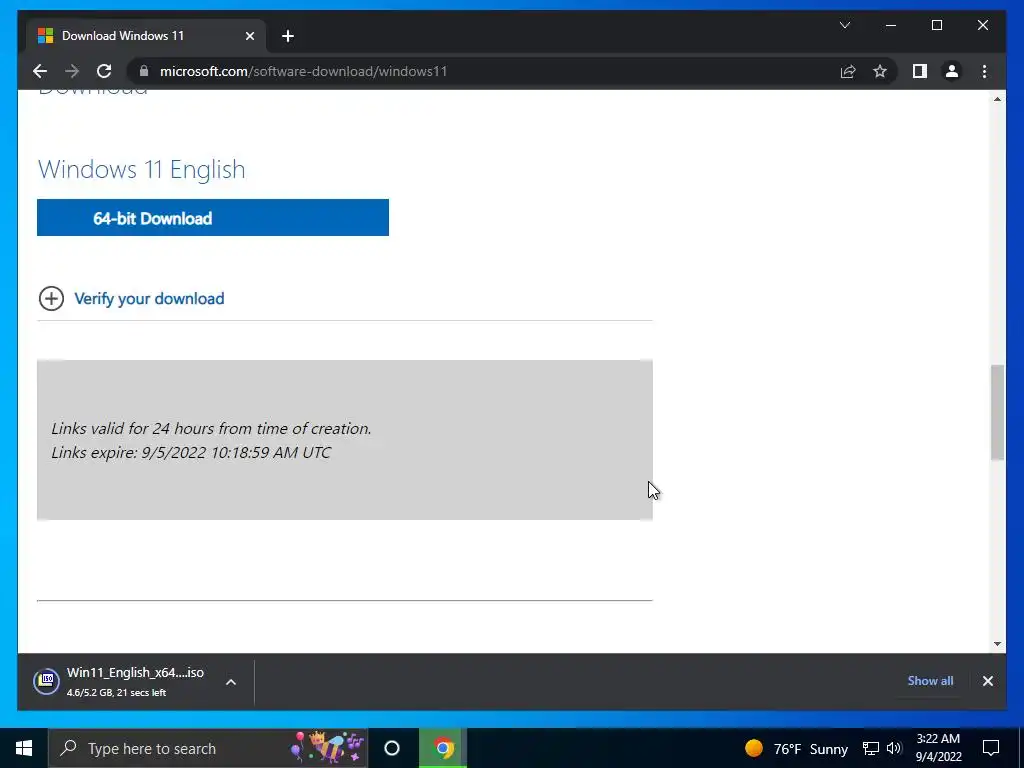Click the page vertical scrollbar thumb

click(997, 412)
